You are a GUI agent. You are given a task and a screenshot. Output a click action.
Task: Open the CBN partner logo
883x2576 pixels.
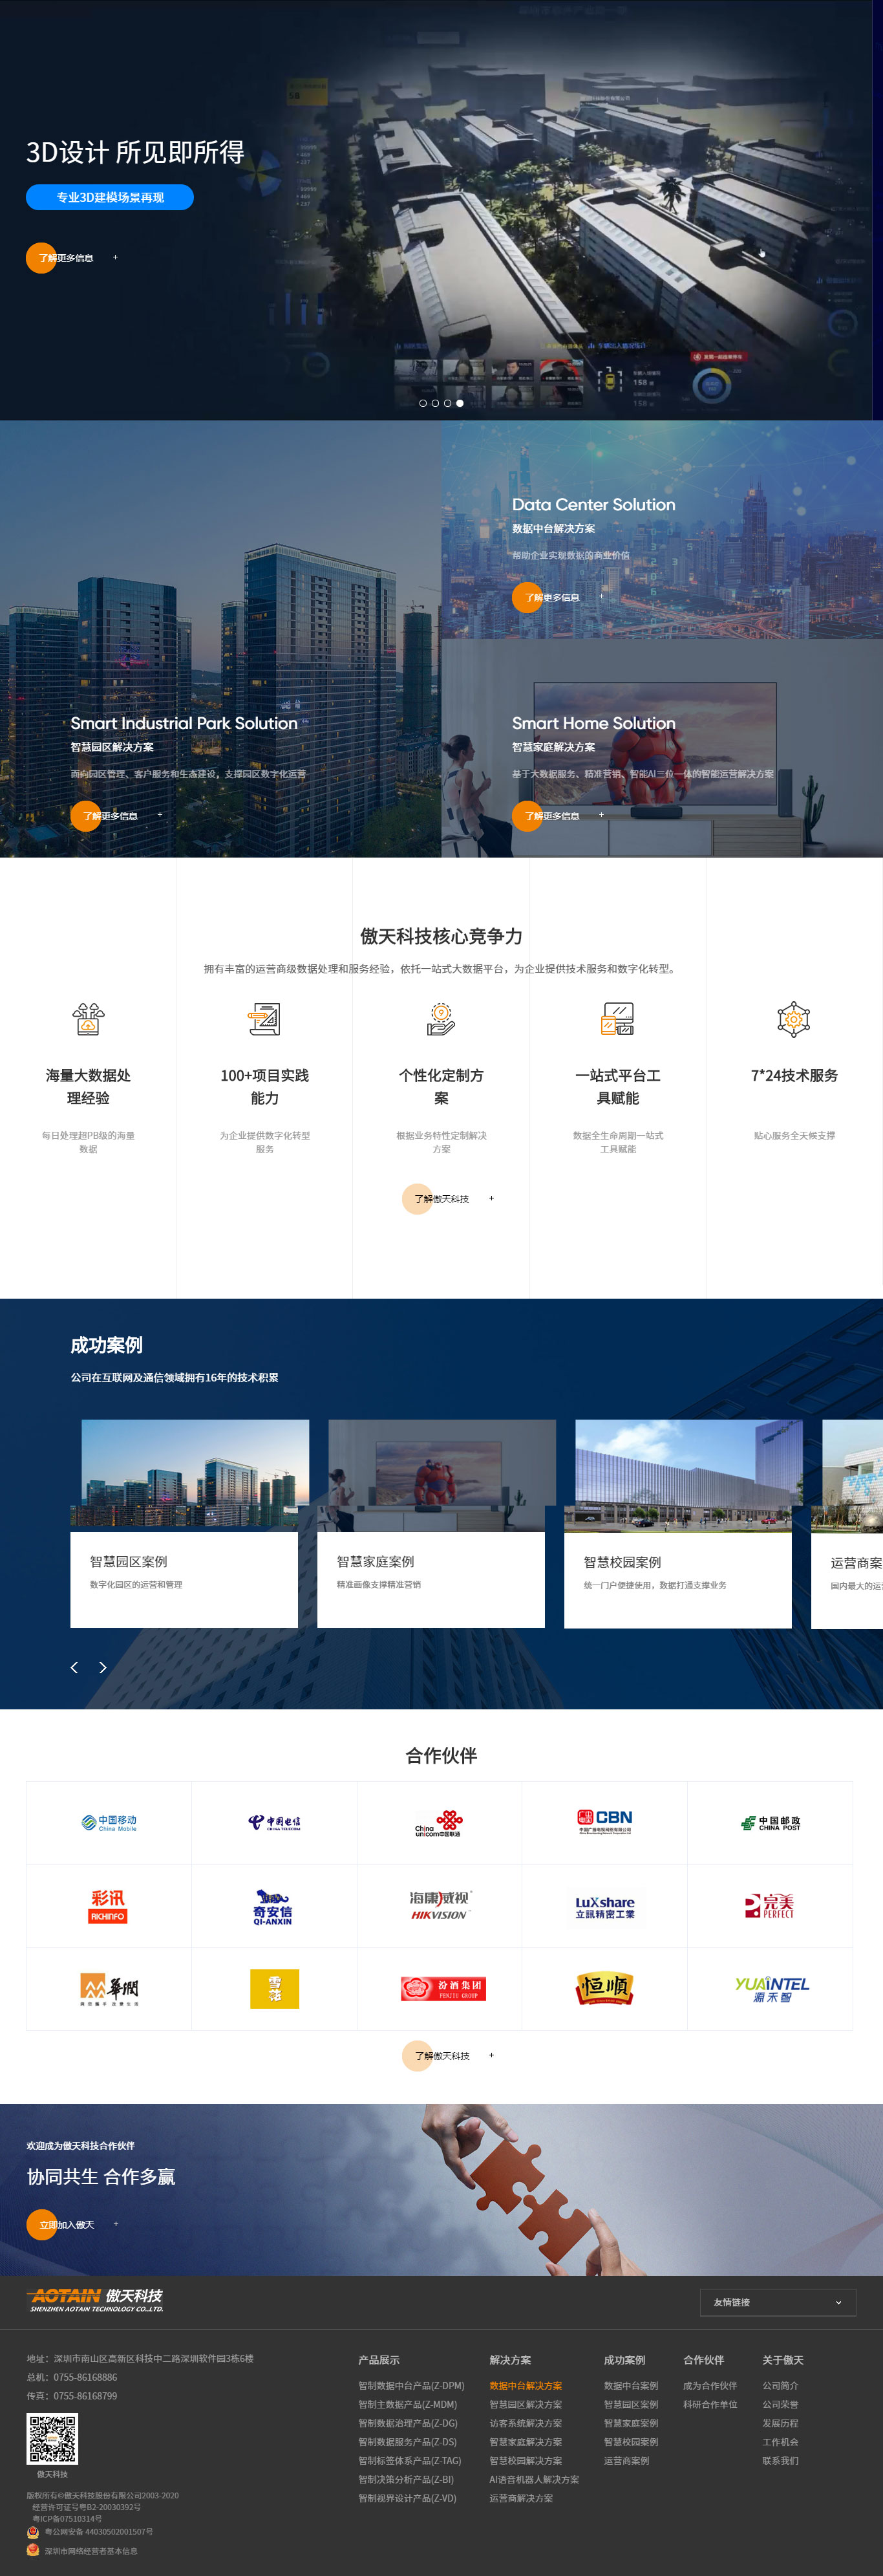coord(604,1822)
